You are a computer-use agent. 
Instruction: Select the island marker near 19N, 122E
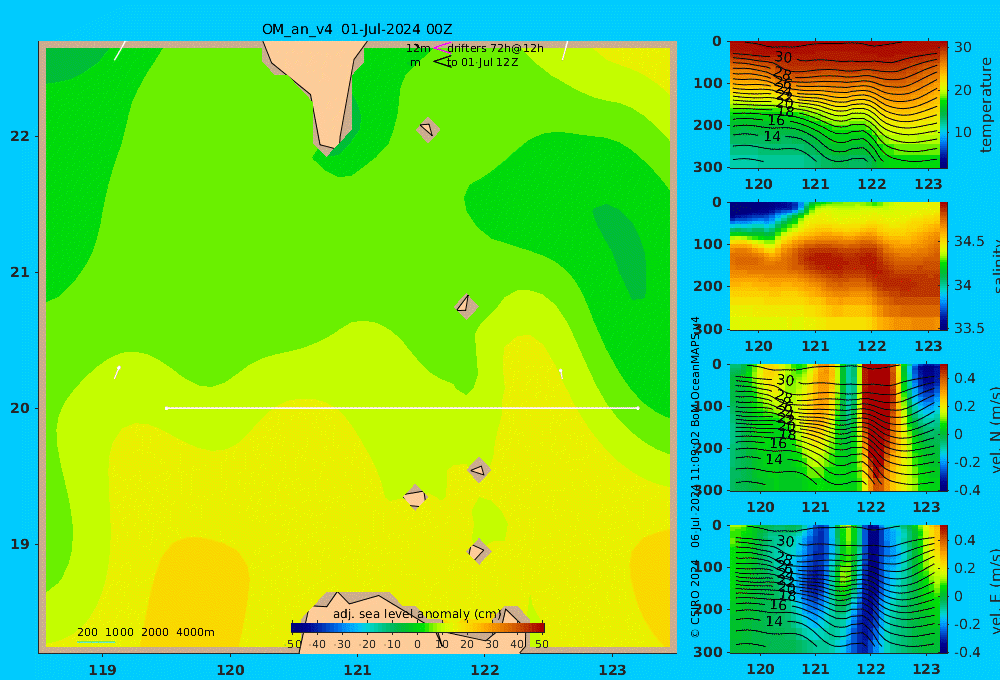pyautogui.click(x=479, y=551)
